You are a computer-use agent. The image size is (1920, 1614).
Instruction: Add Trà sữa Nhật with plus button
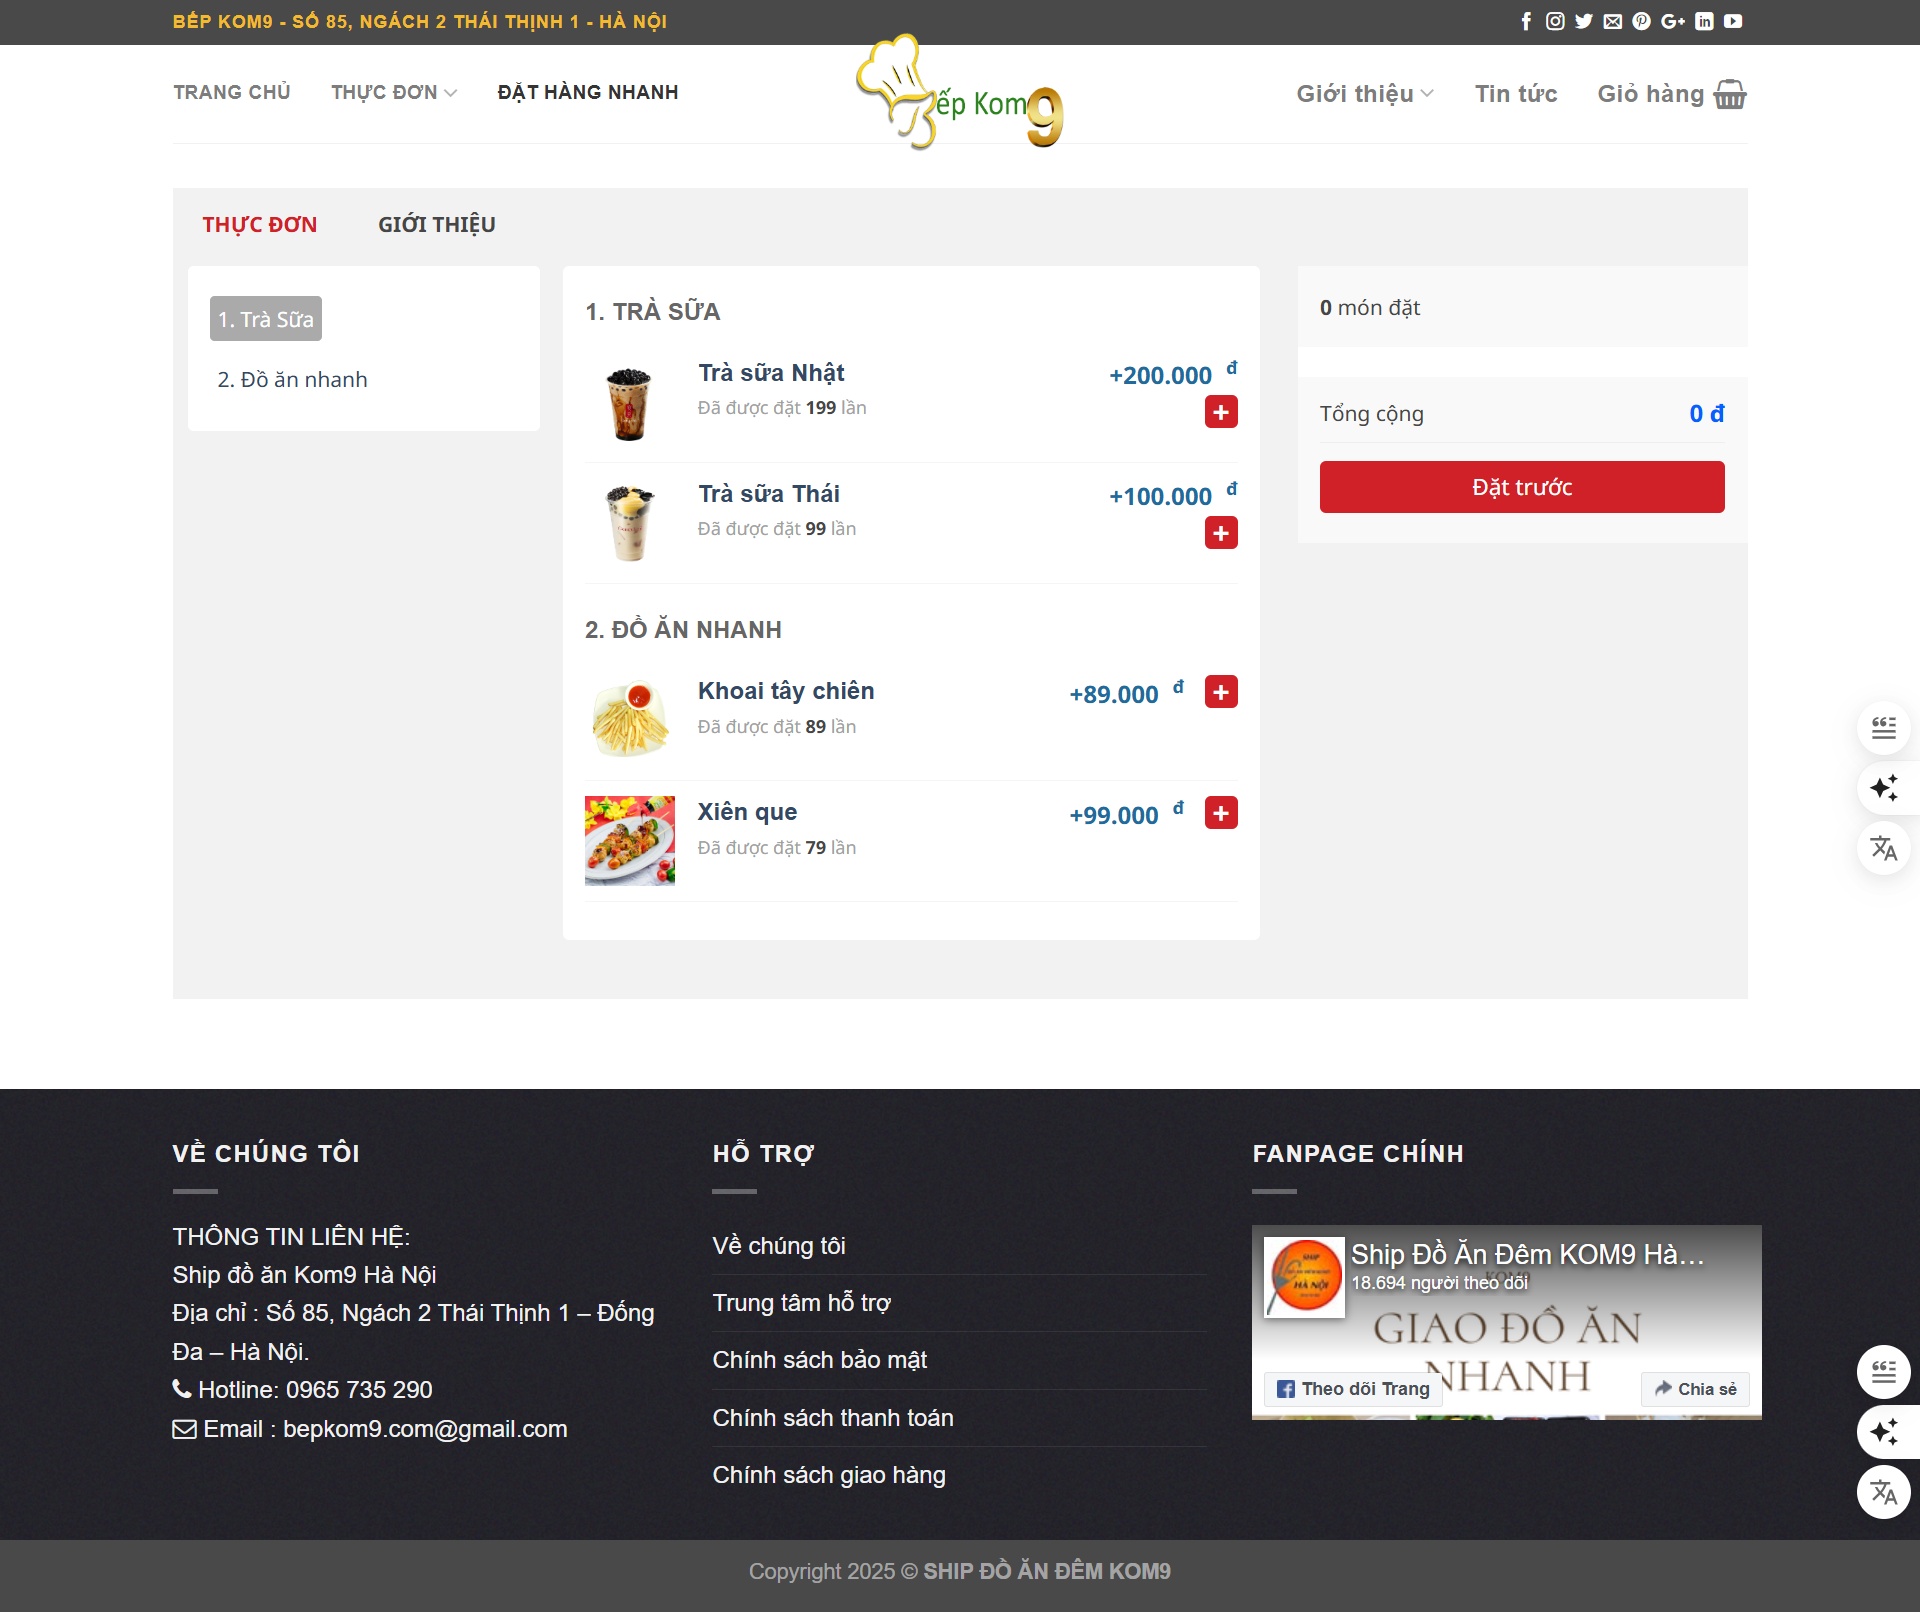pos(1221,412)
